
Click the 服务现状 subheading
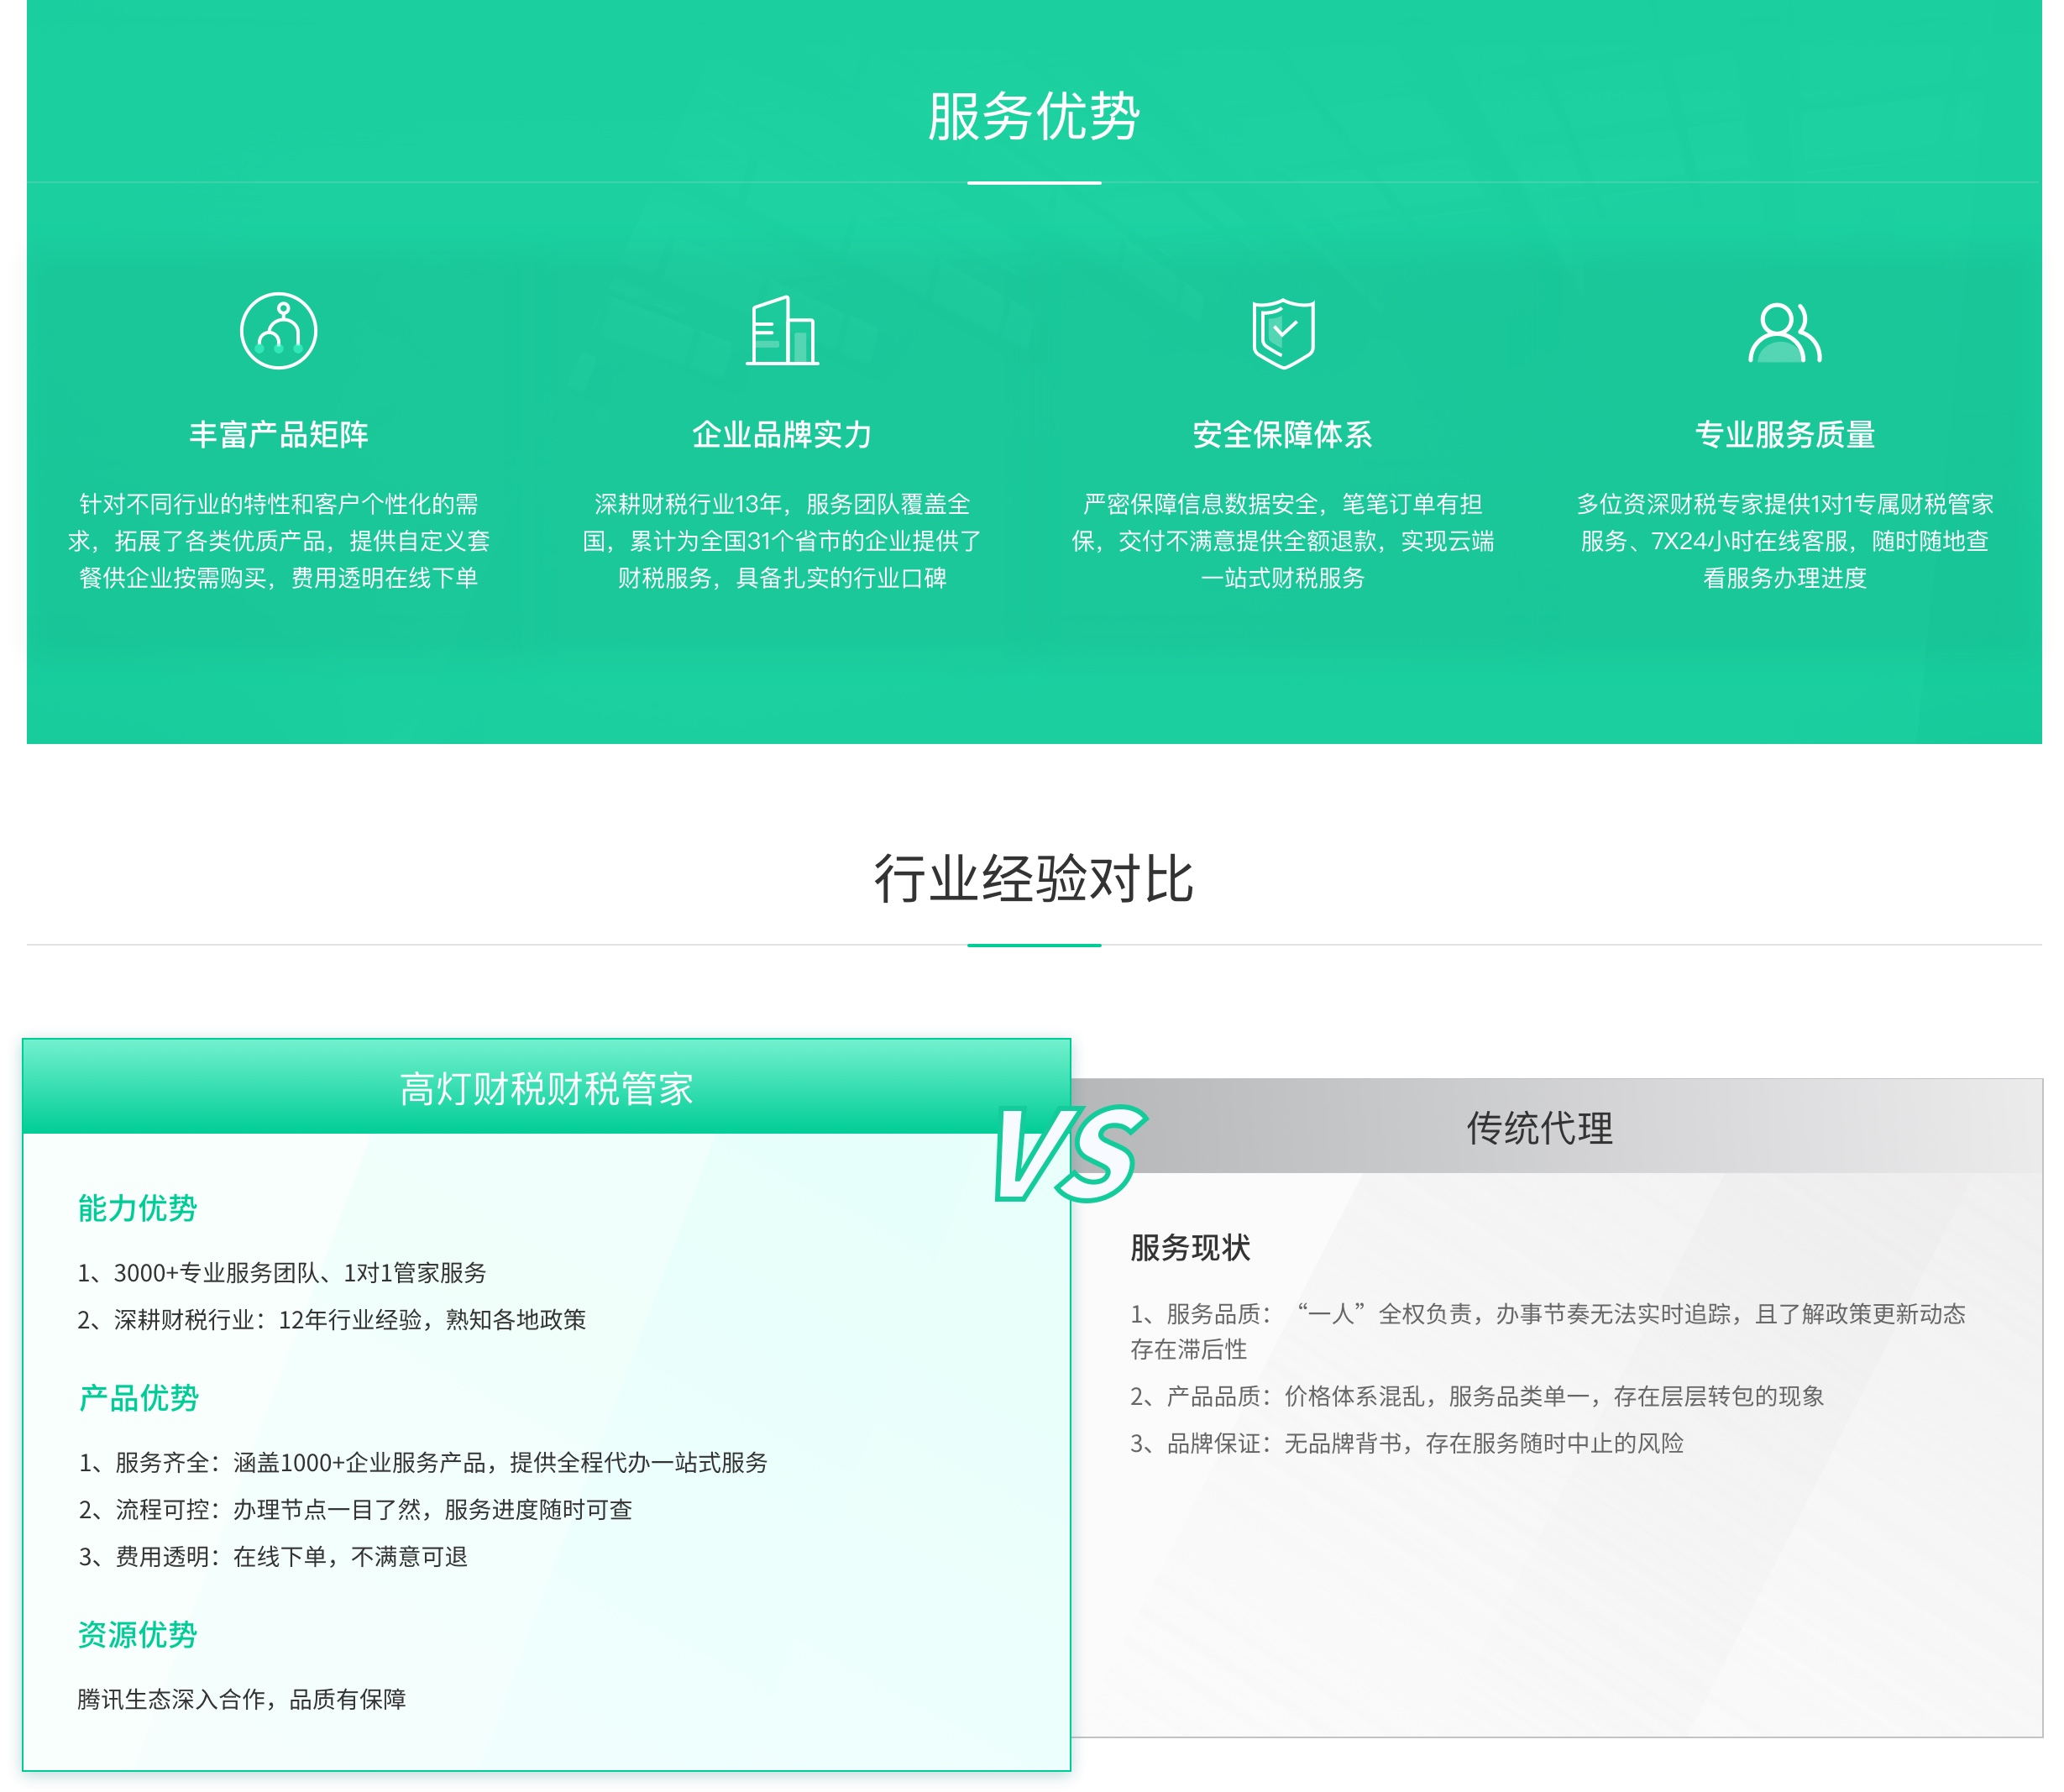click(1190, 1247)
